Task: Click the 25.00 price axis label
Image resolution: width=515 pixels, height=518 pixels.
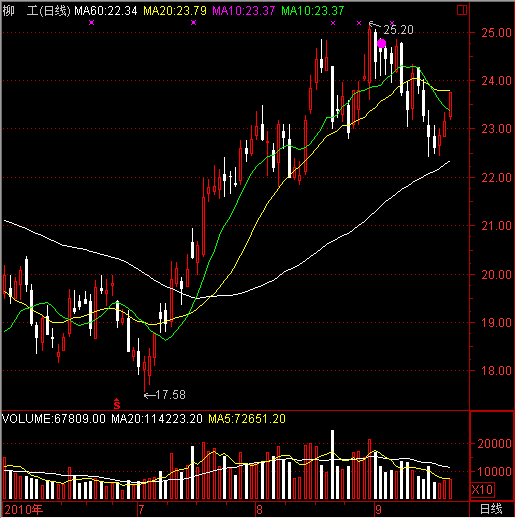Action: pyautogui.click(x=496, y=33)
